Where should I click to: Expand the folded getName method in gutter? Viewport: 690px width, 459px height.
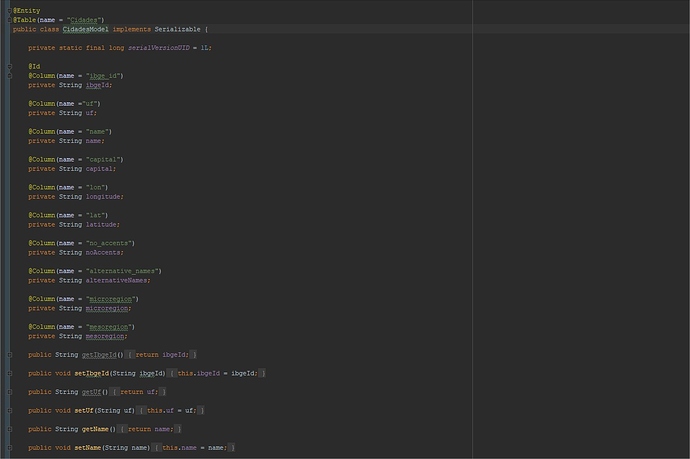(x=9, y=429)
